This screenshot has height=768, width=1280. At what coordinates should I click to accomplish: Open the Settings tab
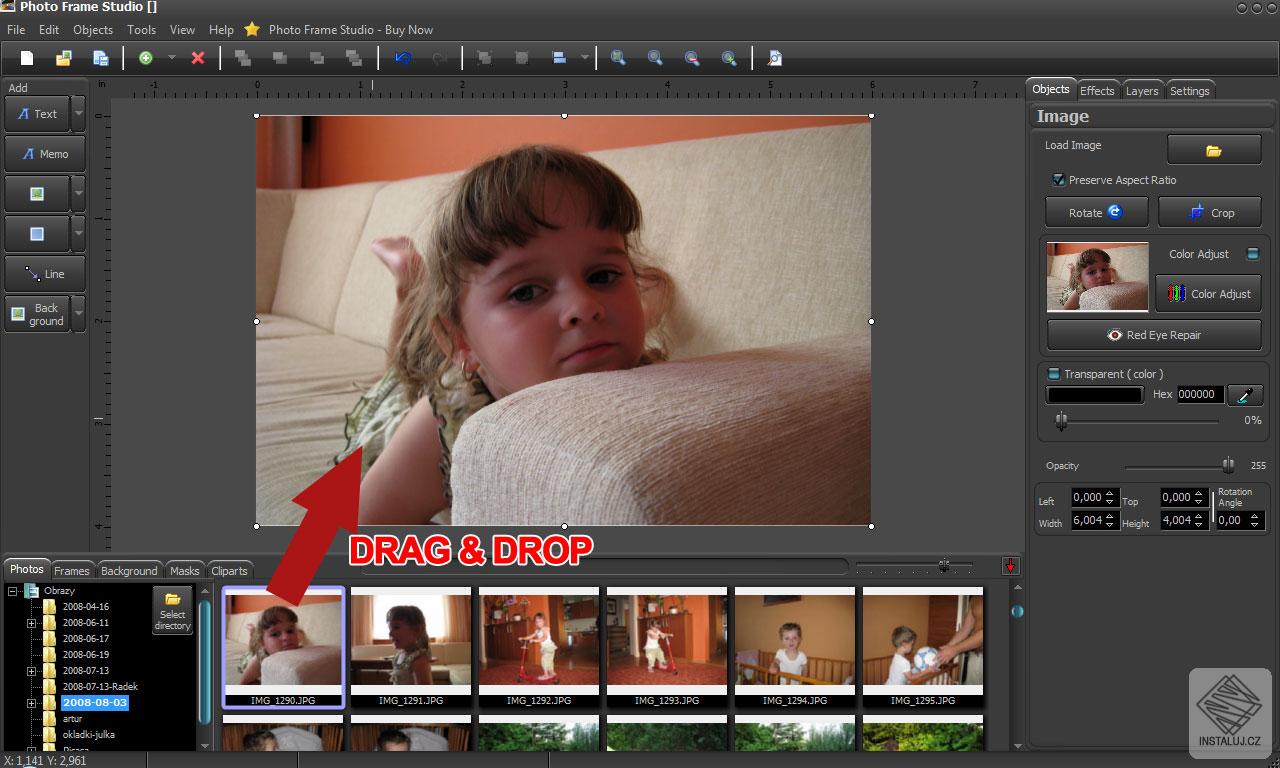[1190, 90]
